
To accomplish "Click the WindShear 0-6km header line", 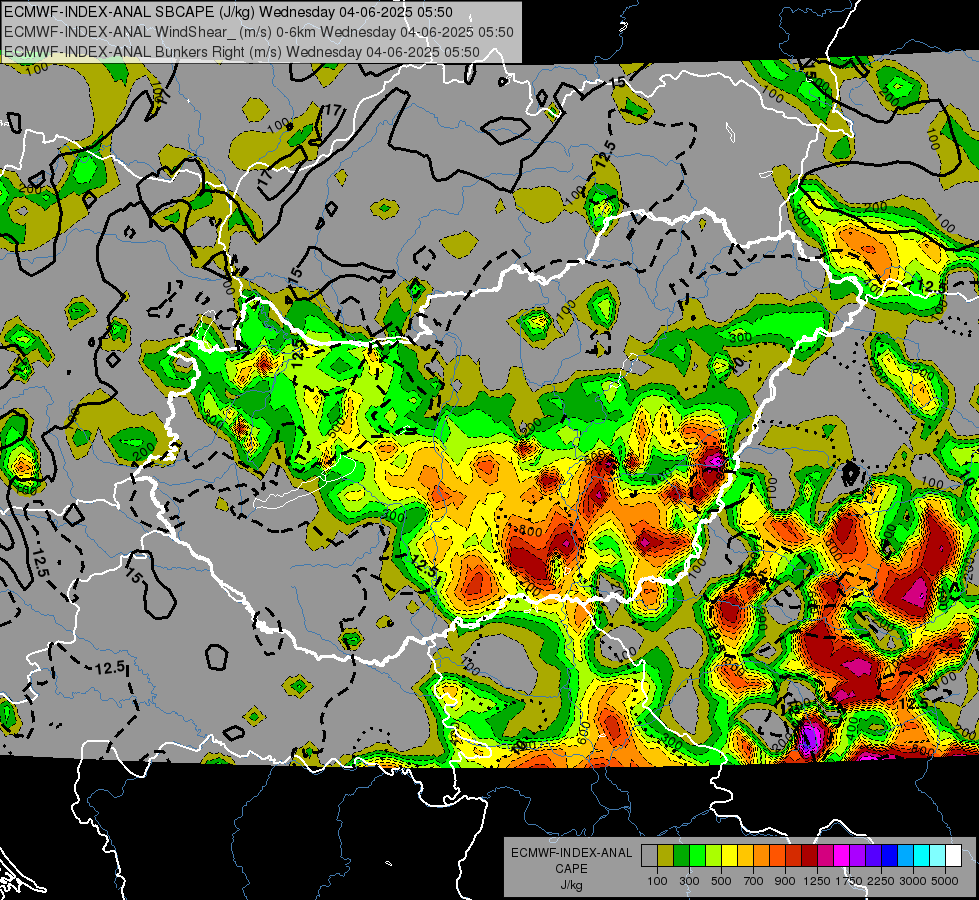I will [258, 32].
